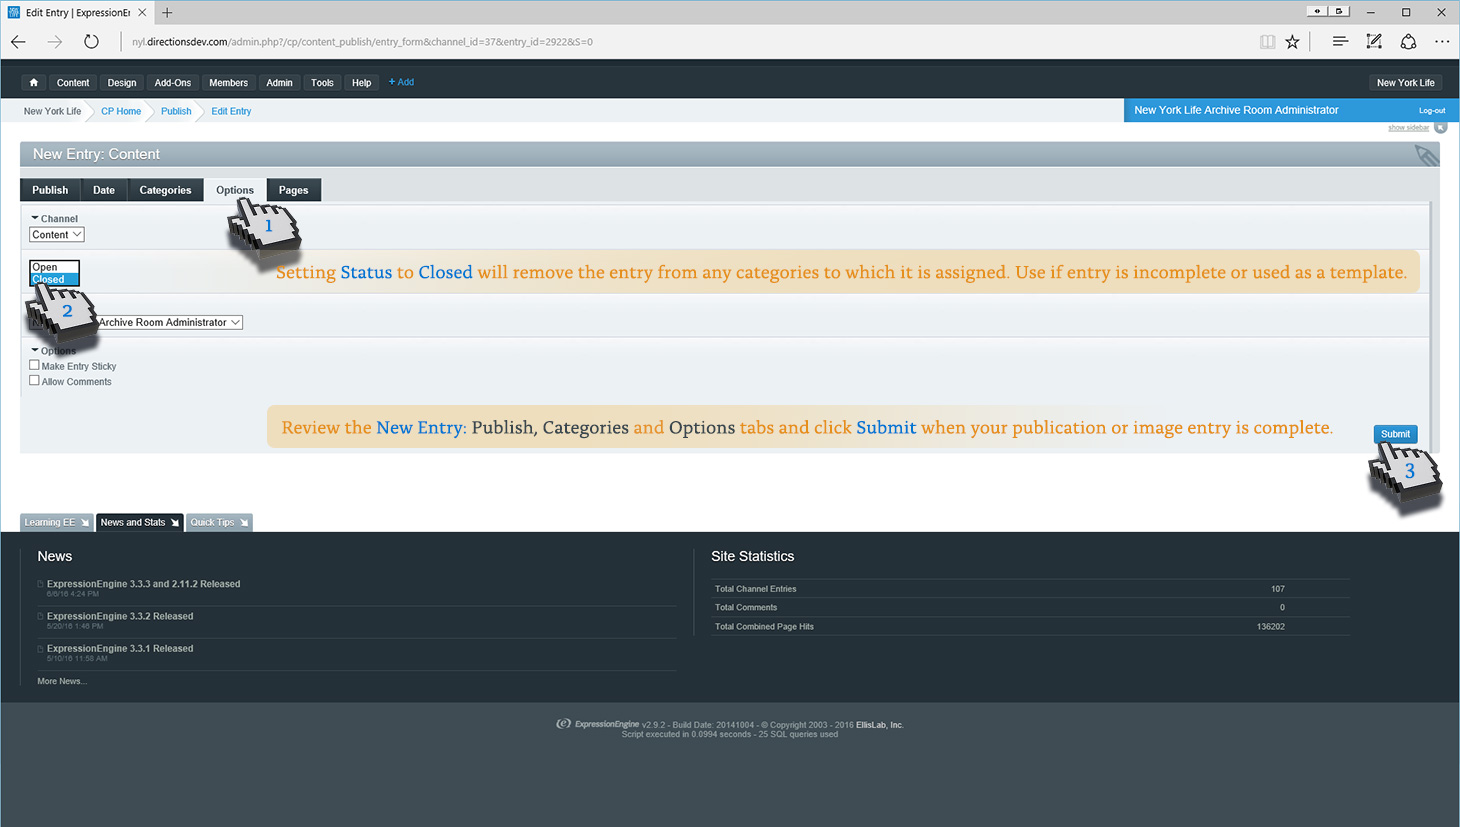Click the Submit button
The image size is (1460, 827).
click(x=1394, y=434)
